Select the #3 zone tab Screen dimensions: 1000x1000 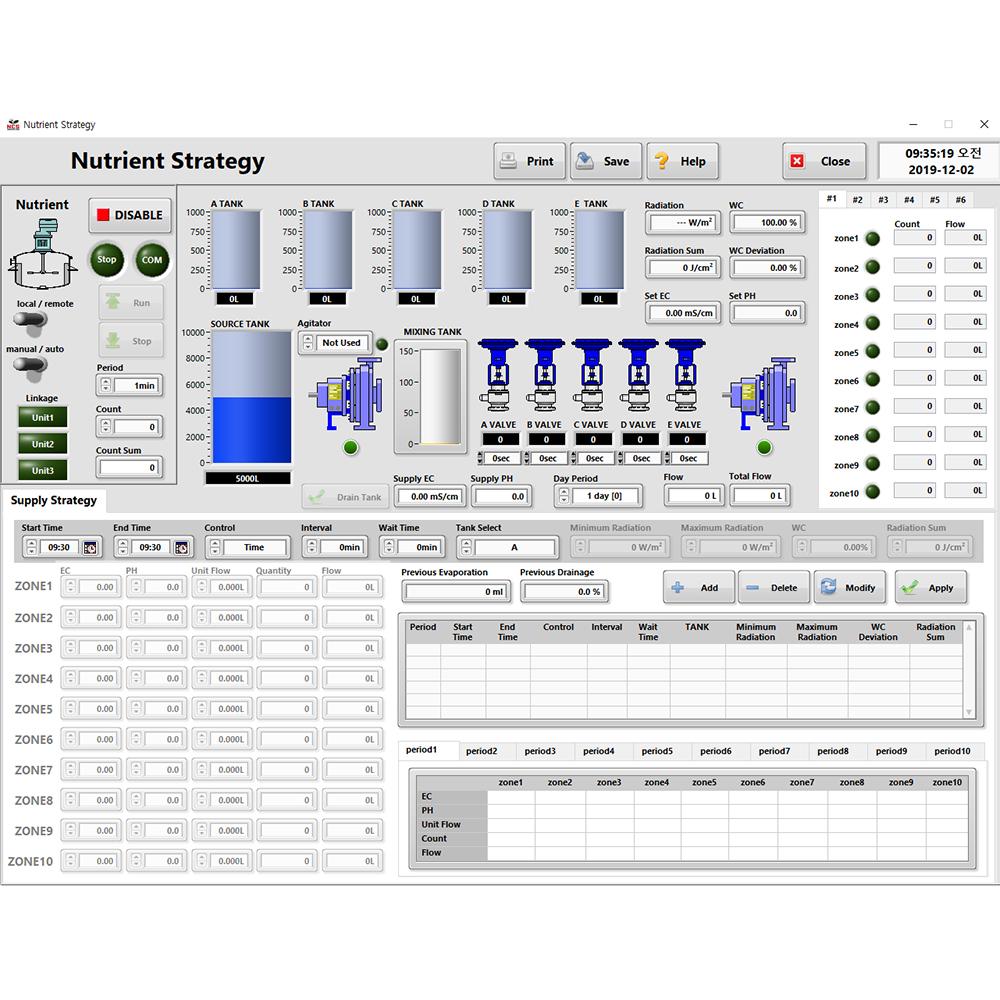pos(883,200)
